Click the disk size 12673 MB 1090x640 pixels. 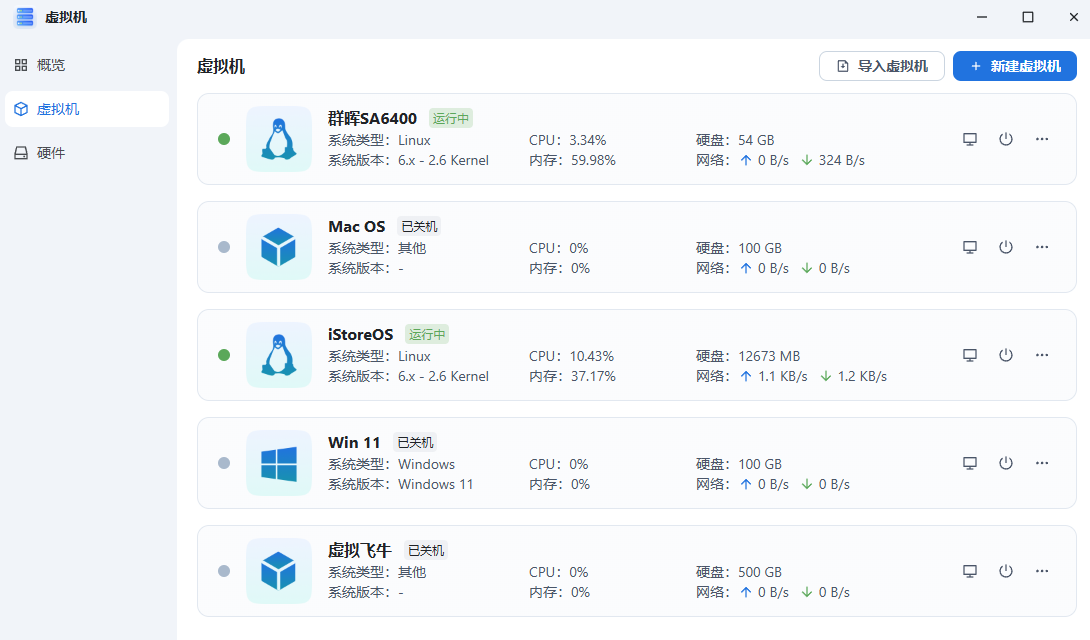click(x=770, y=356)
